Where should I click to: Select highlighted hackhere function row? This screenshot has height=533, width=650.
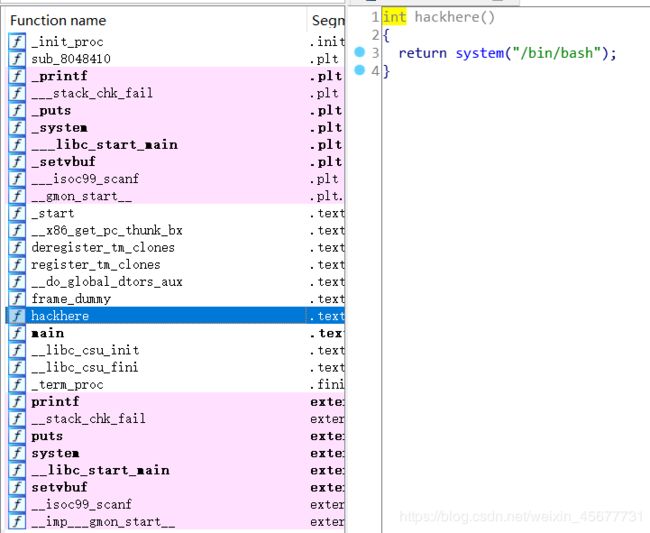click(x=176, y=316)
